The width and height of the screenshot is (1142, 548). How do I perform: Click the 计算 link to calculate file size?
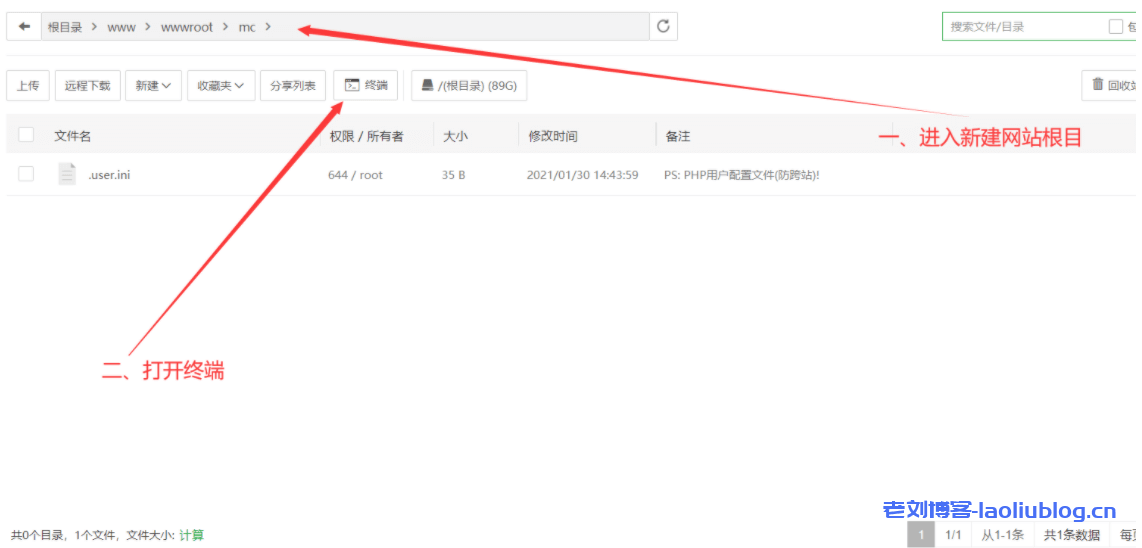[x=191, y=535]
